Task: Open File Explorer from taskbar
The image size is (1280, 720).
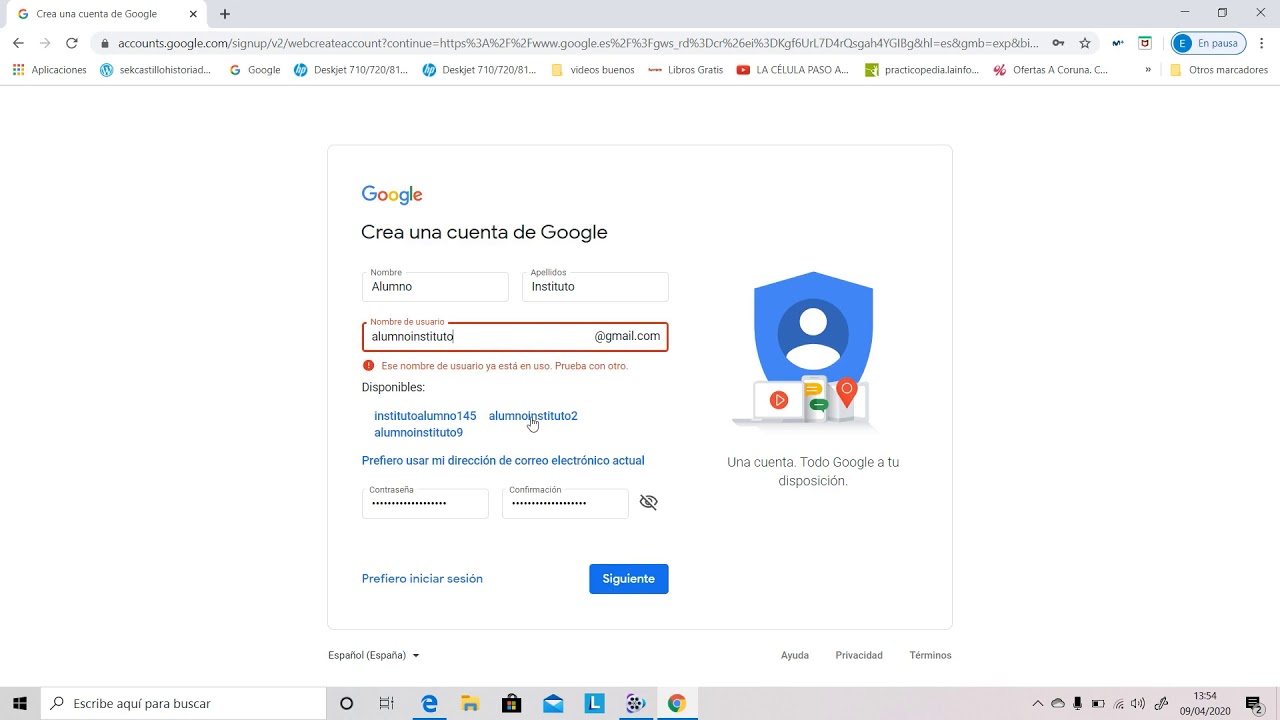Action: pos(470,704)
